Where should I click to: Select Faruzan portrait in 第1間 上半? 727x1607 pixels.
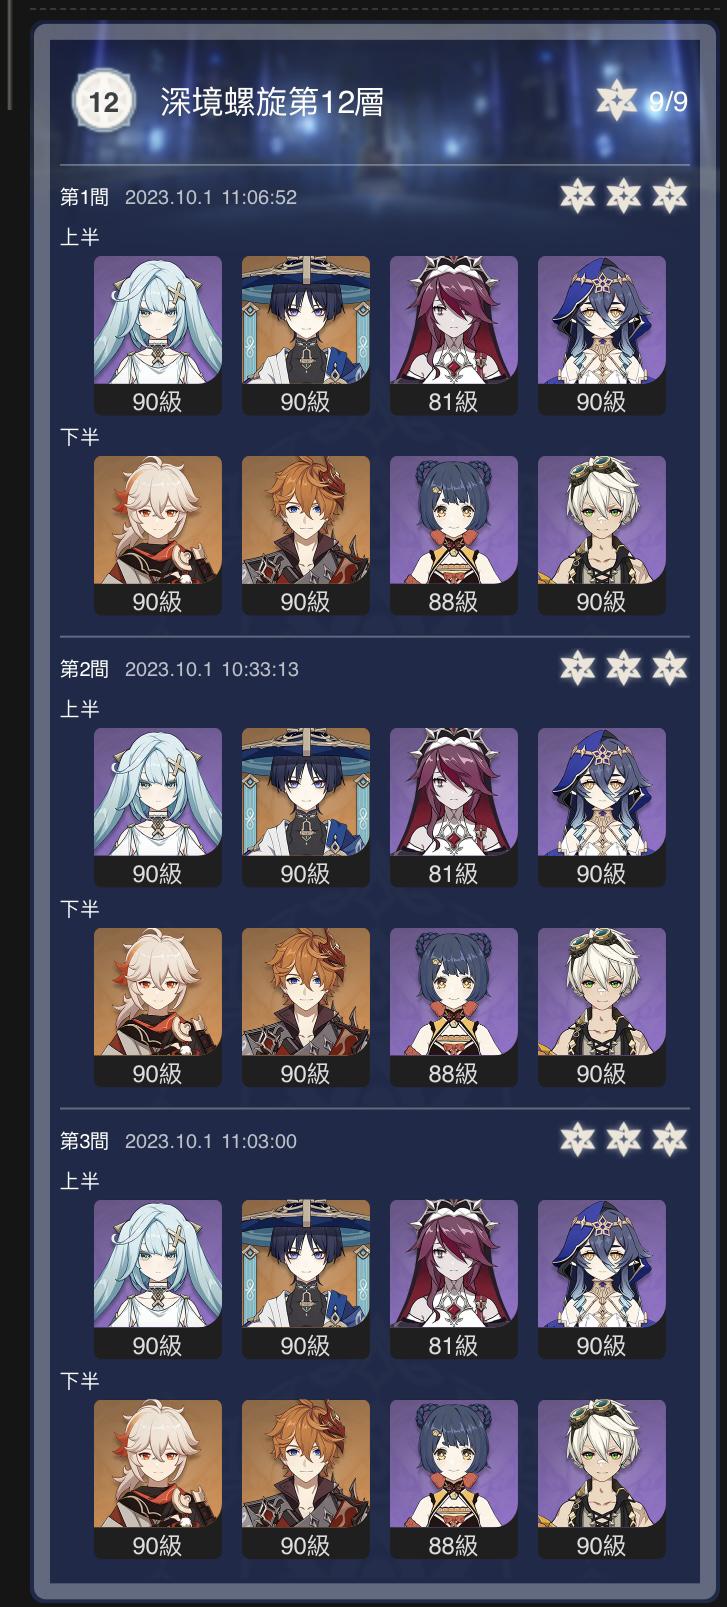click(158, 335)
